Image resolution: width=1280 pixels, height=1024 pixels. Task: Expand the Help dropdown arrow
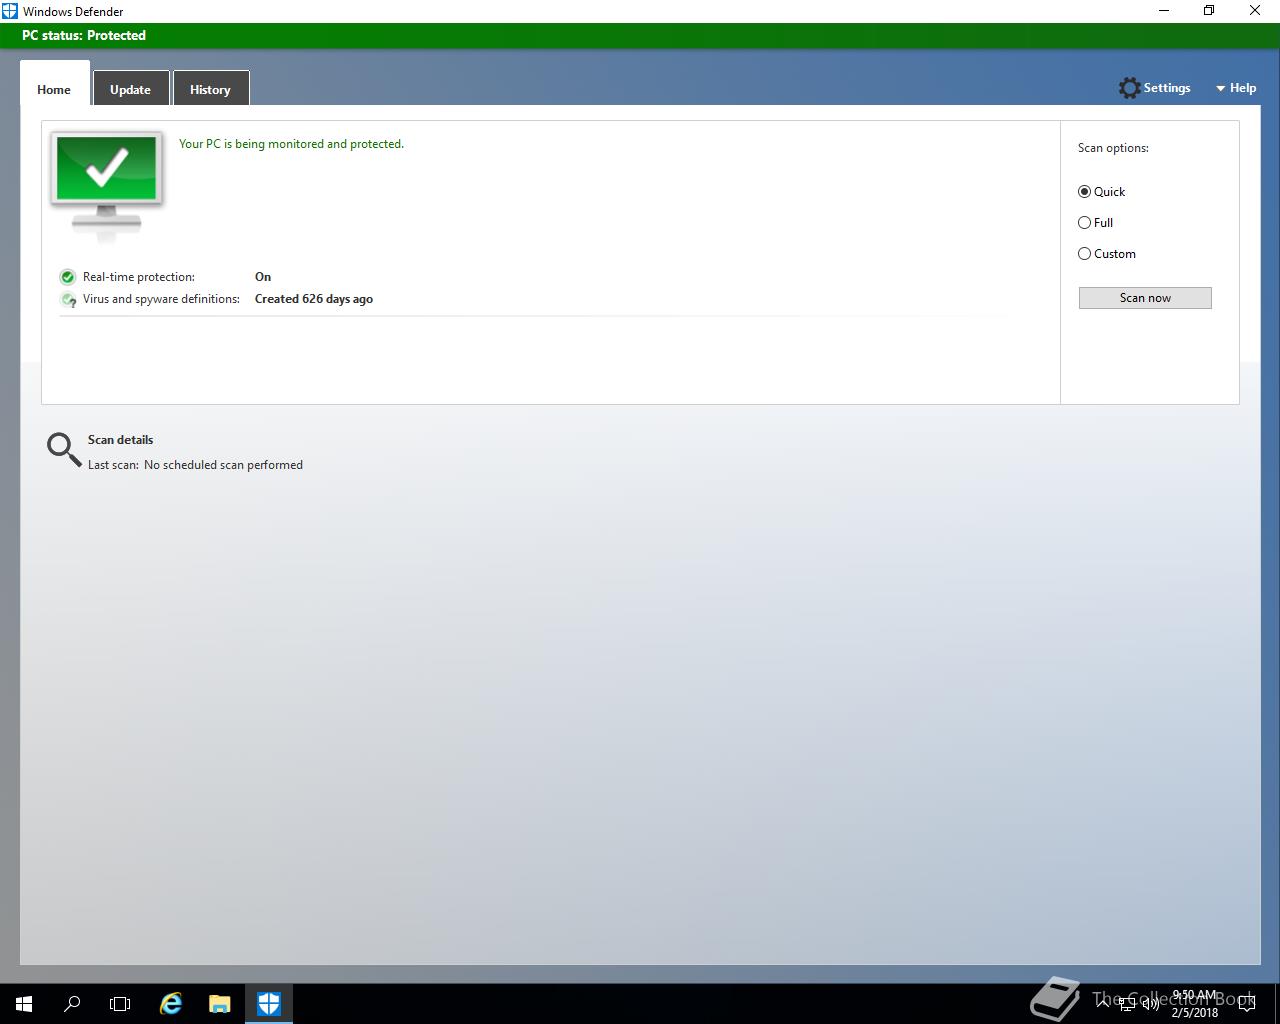point(1221,89)
